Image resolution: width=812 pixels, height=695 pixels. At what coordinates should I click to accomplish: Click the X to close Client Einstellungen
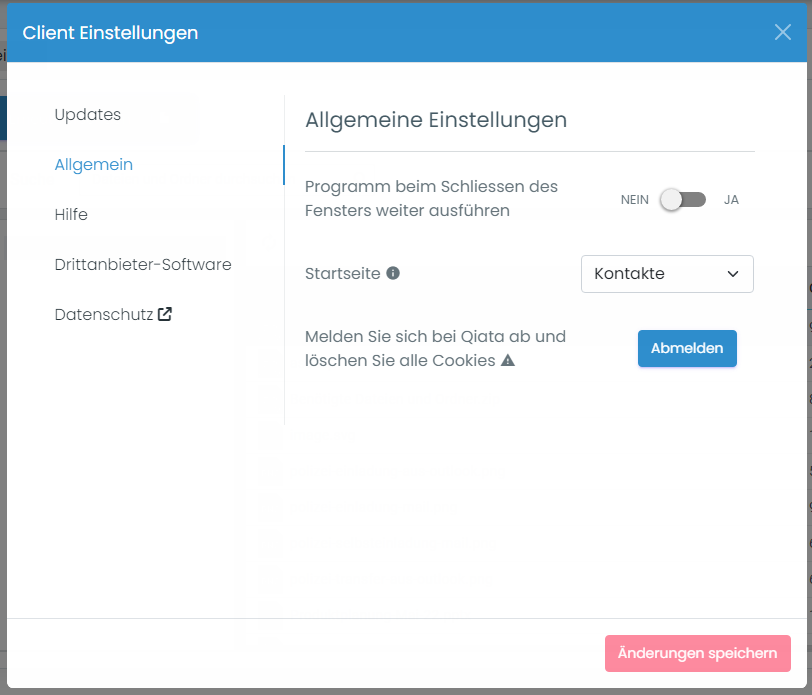click(x=783, y=32)
